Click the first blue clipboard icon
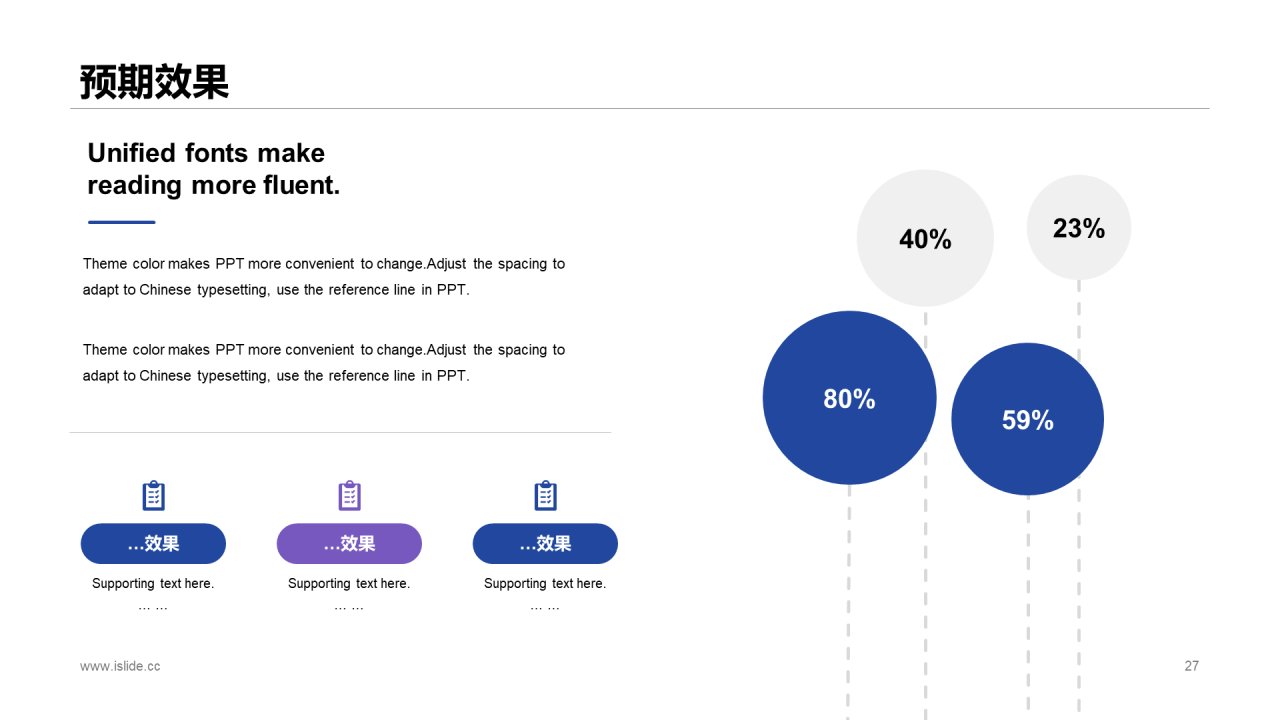 point(153,496)
